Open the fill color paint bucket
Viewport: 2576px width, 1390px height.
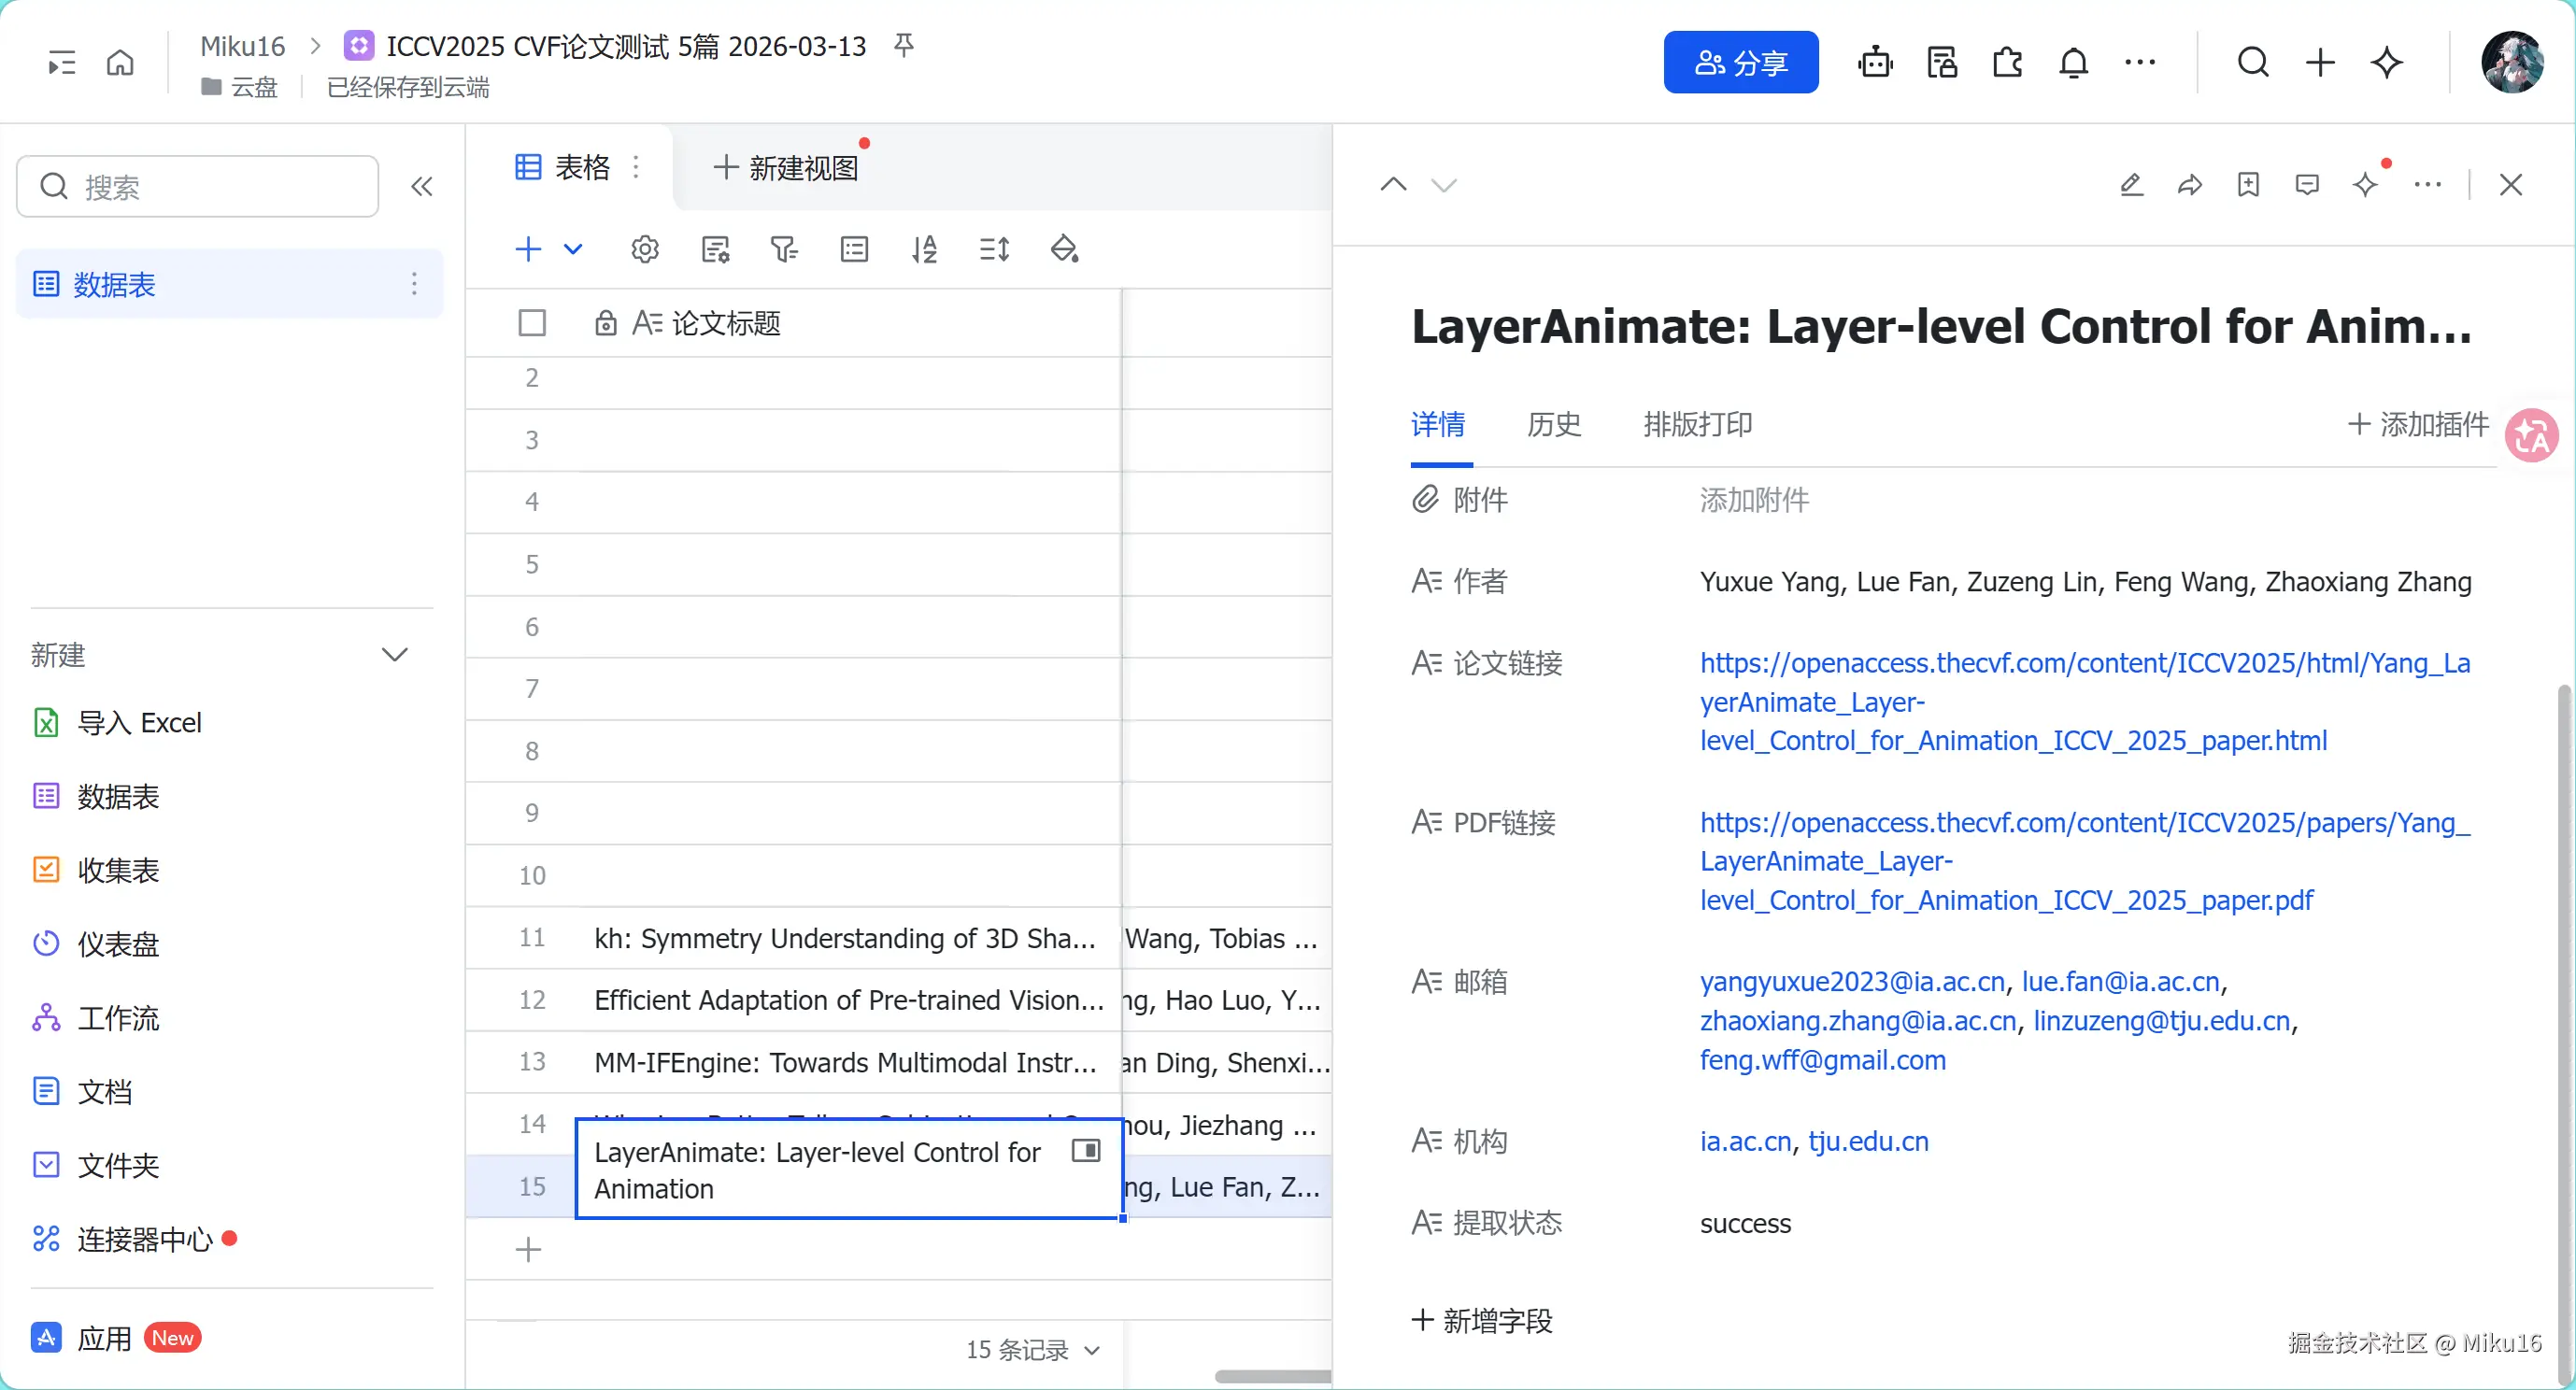pos(1064,249)
